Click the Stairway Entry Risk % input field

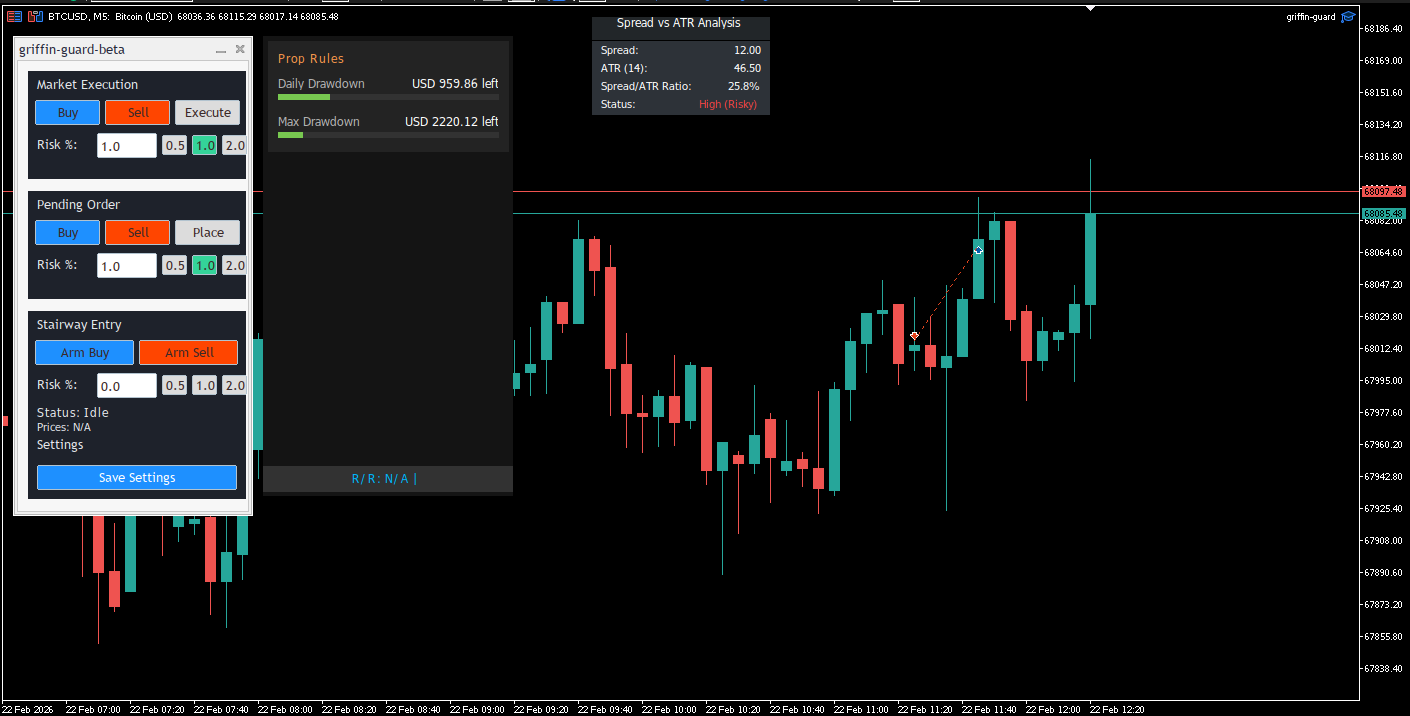127,386
